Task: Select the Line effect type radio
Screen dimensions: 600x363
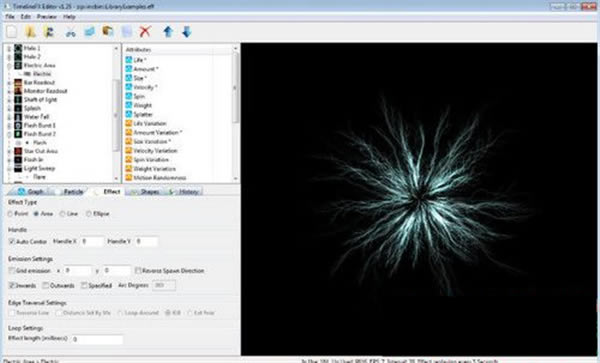Action: tap(62, 214)
